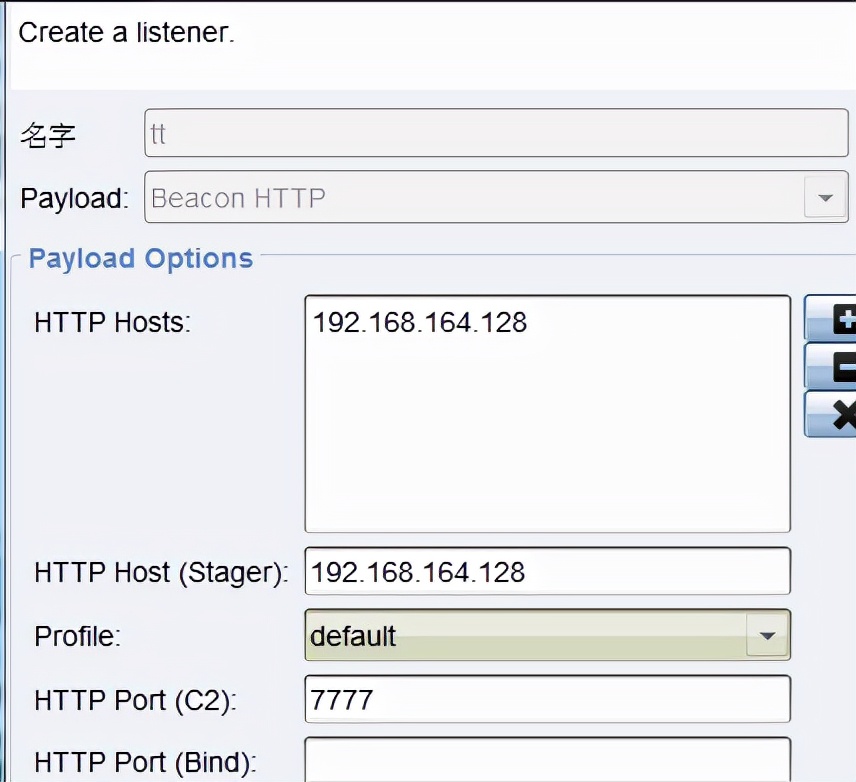Open the Profile dropdown set to default
The image size is (856, 782).
pos(527,636)
